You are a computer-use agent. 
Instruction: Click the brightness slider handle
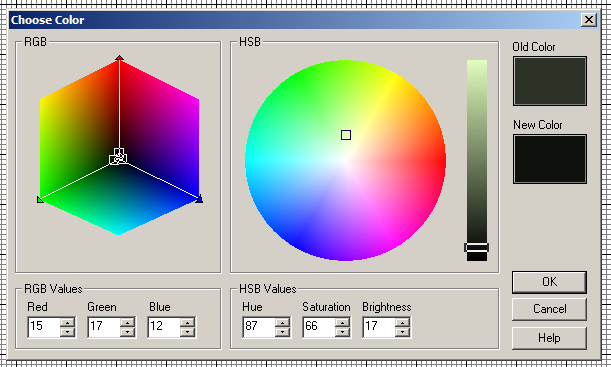[x=477, y=247]
